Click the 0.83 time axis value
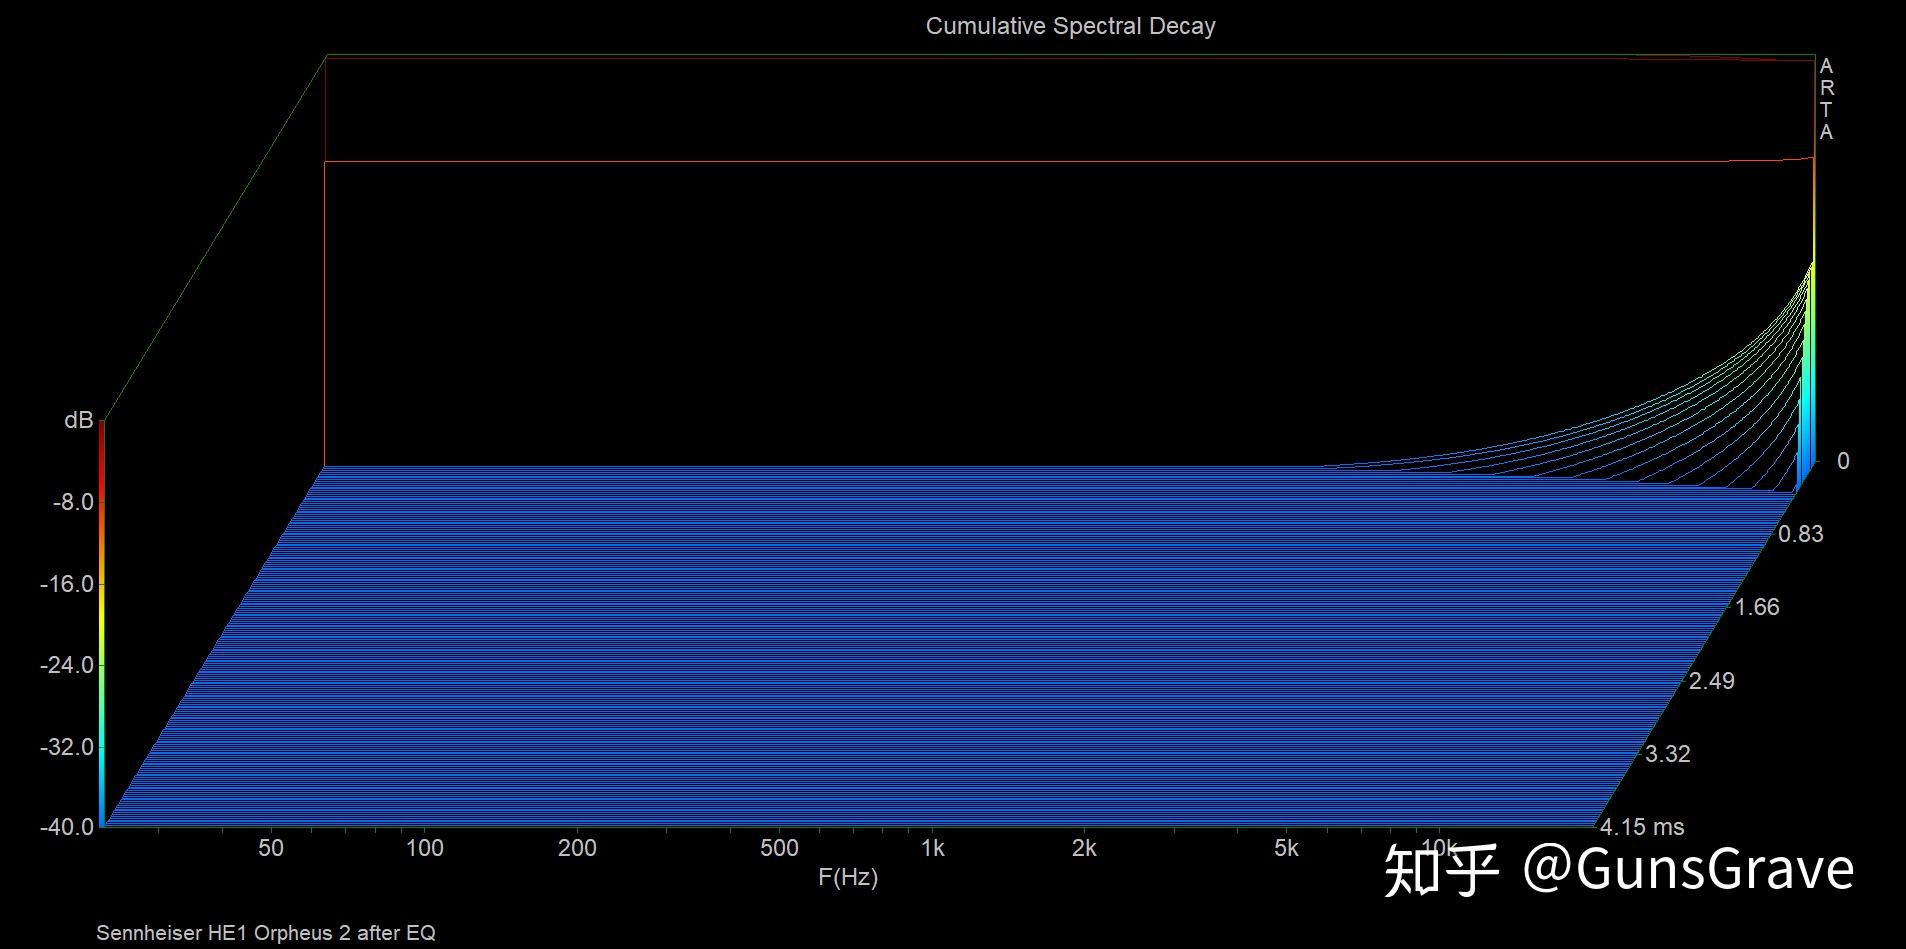Image resolution: width=1906 pixels, height=949 pixels. coord(1801,534)
